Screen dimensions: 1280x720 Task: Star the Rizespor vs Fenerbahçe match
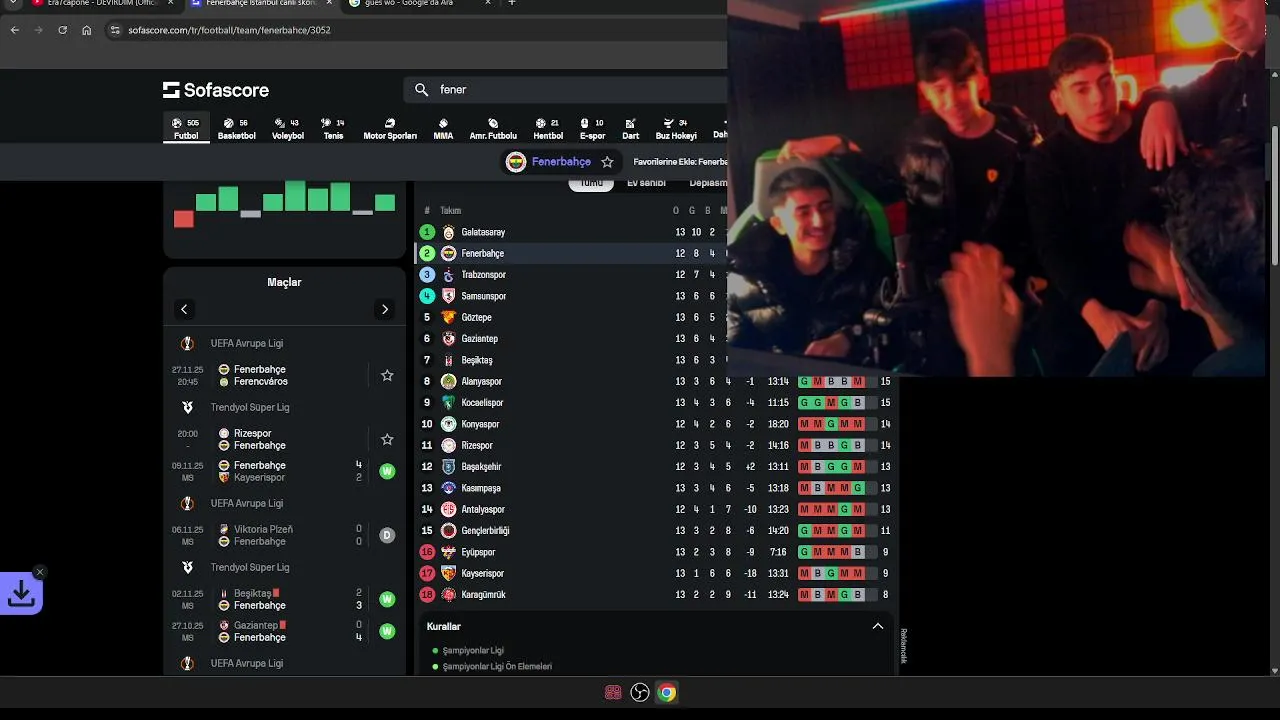point(387,440)
